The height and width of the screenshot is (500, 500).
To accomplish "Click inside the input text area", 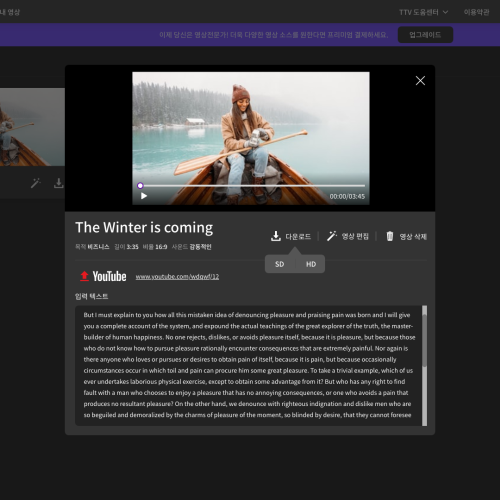I will pyautogui.click(x=248, y=365).
